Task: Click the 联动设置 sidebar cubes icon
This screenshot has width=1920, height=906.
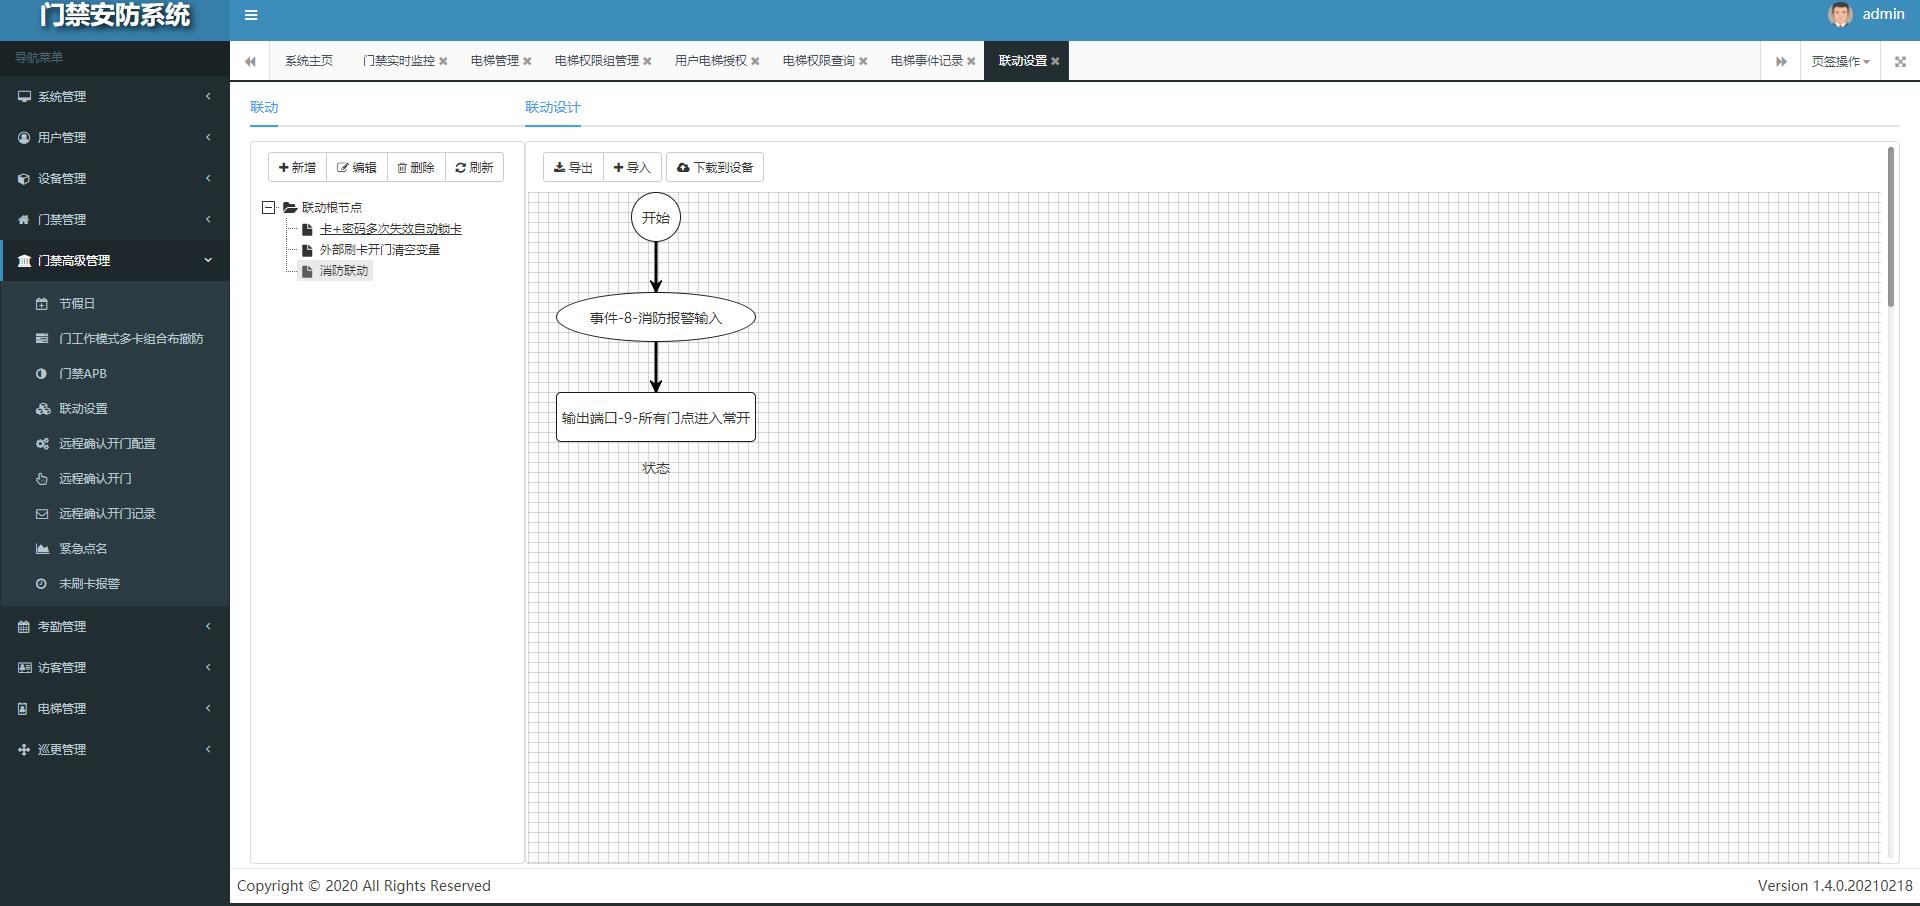Action: click(x=42, y=409)
